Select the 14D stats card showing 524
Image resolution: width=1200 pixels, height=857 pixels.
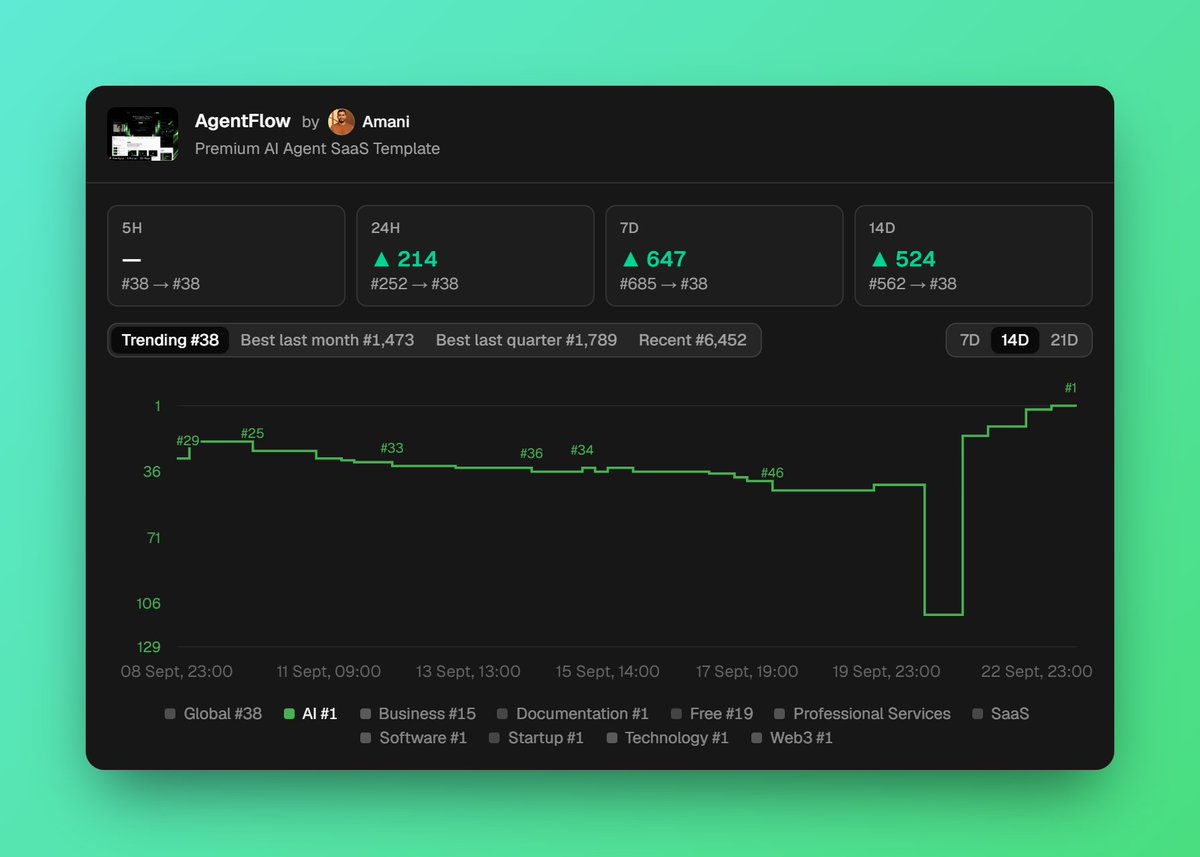pyautogui.click(x=973, y=256)
